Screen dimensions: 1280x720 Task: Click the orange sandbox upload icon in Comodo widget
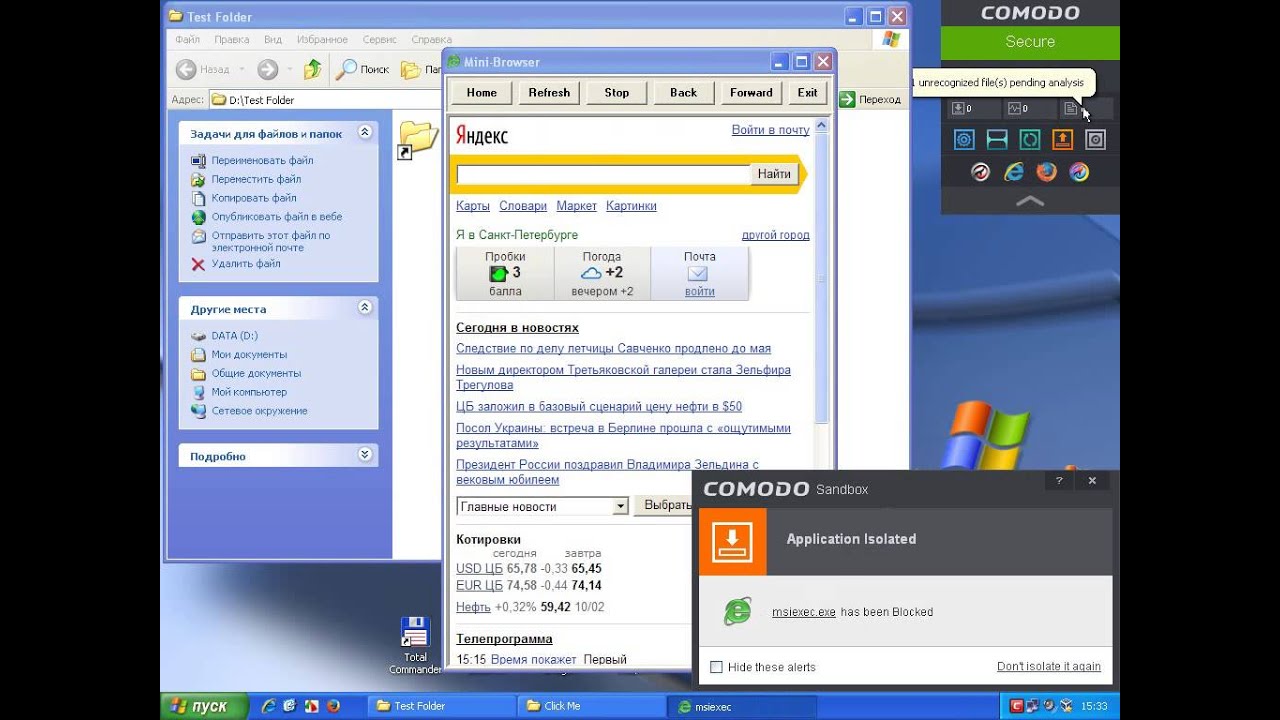(1063, 140)
